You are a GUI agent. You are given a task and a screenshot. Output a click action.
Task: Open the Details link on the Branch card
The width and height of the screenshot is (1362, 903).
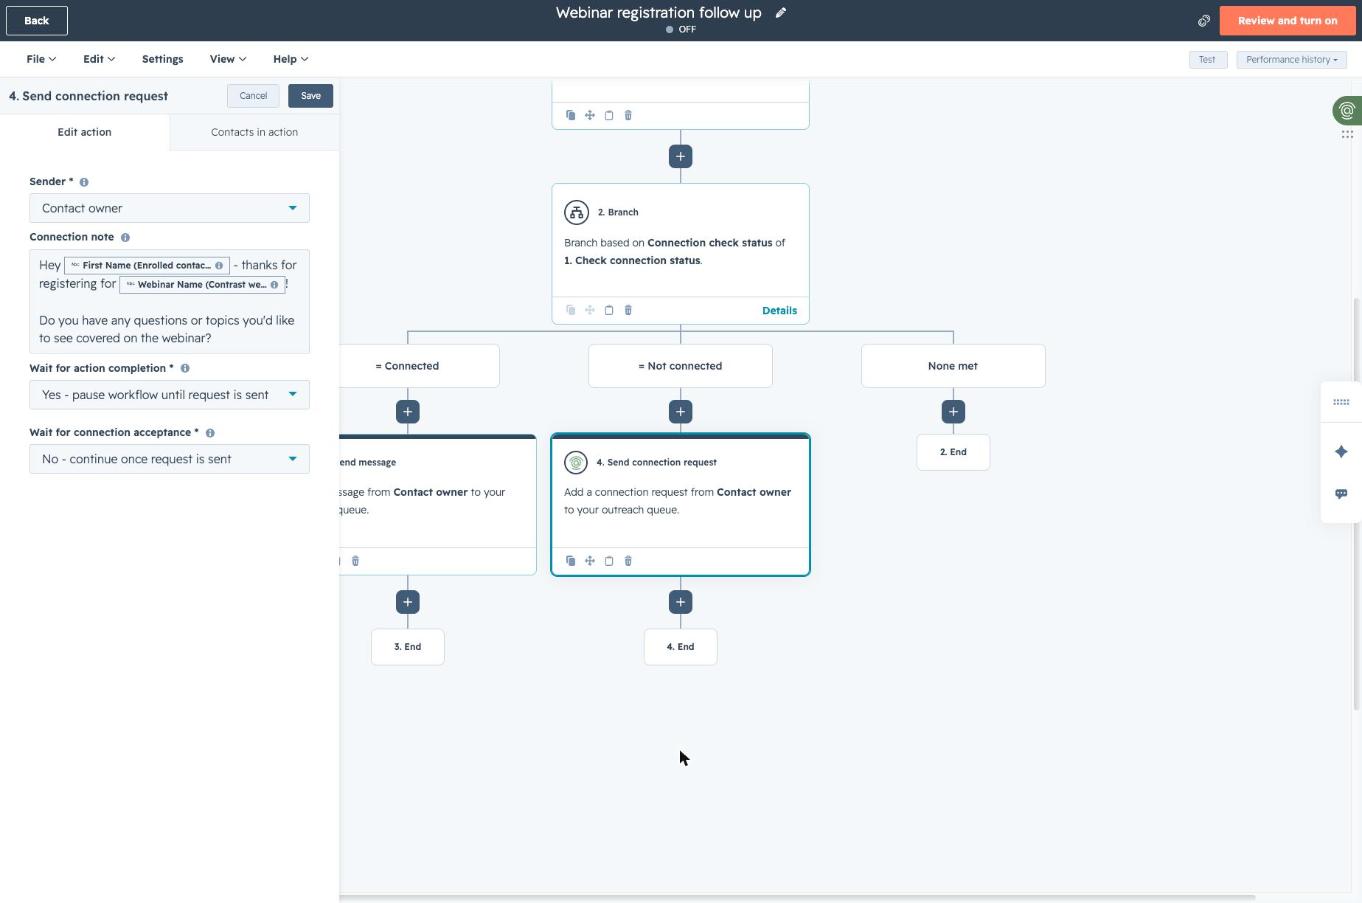pos(779,310)
